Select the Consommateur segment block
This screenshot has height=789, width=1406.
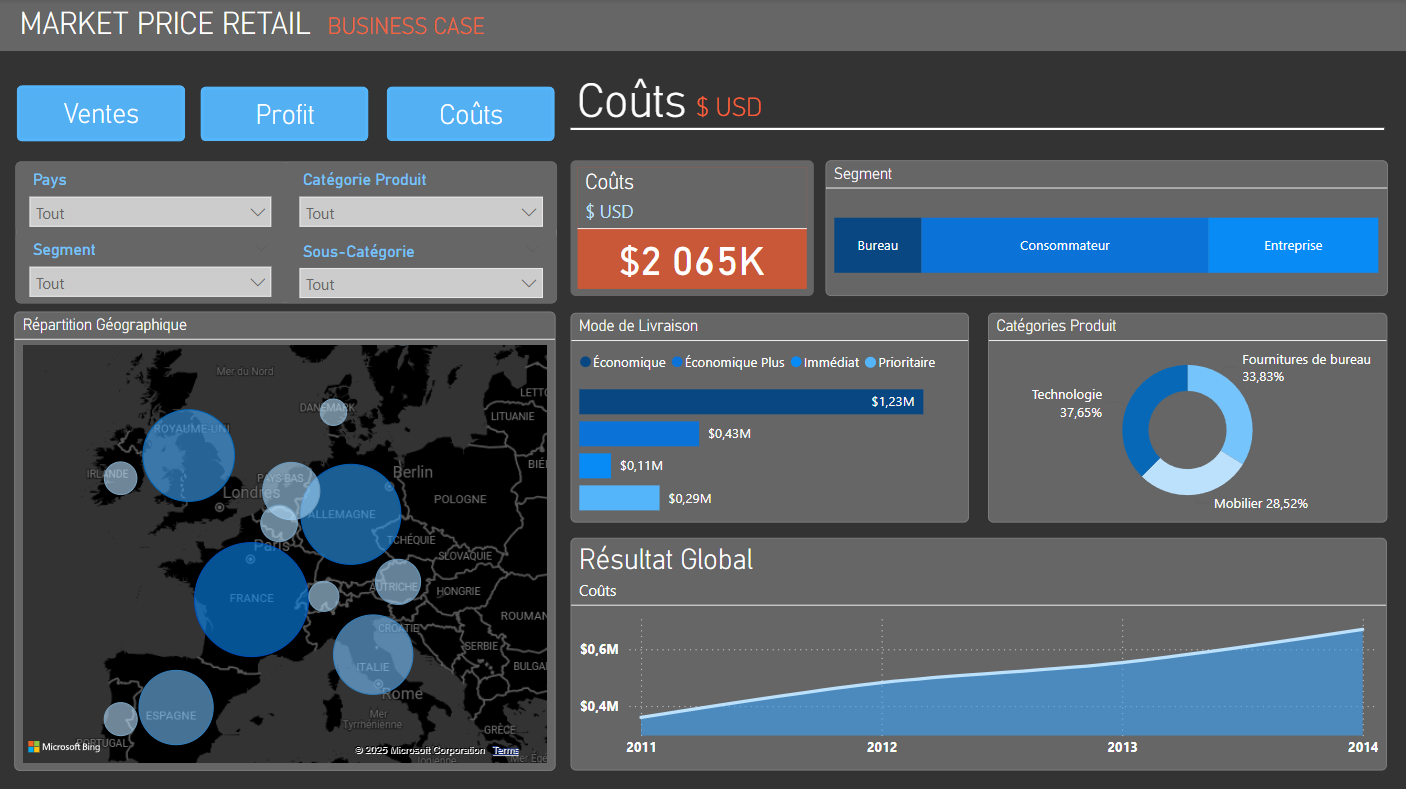[1064, 246]
